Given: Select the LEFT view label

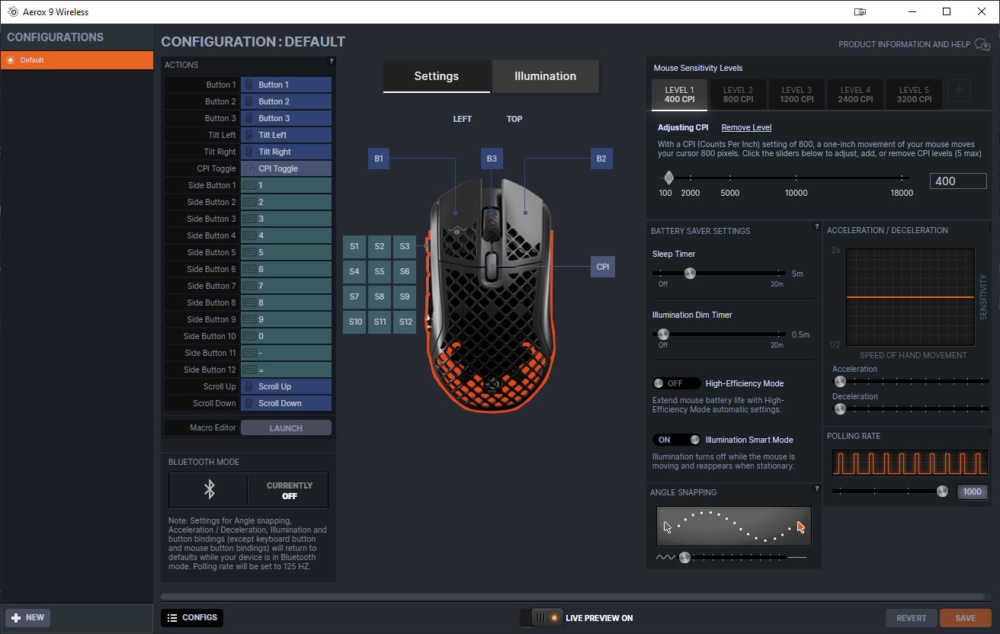Looking at the screenshot, I should tap(462, 119).
